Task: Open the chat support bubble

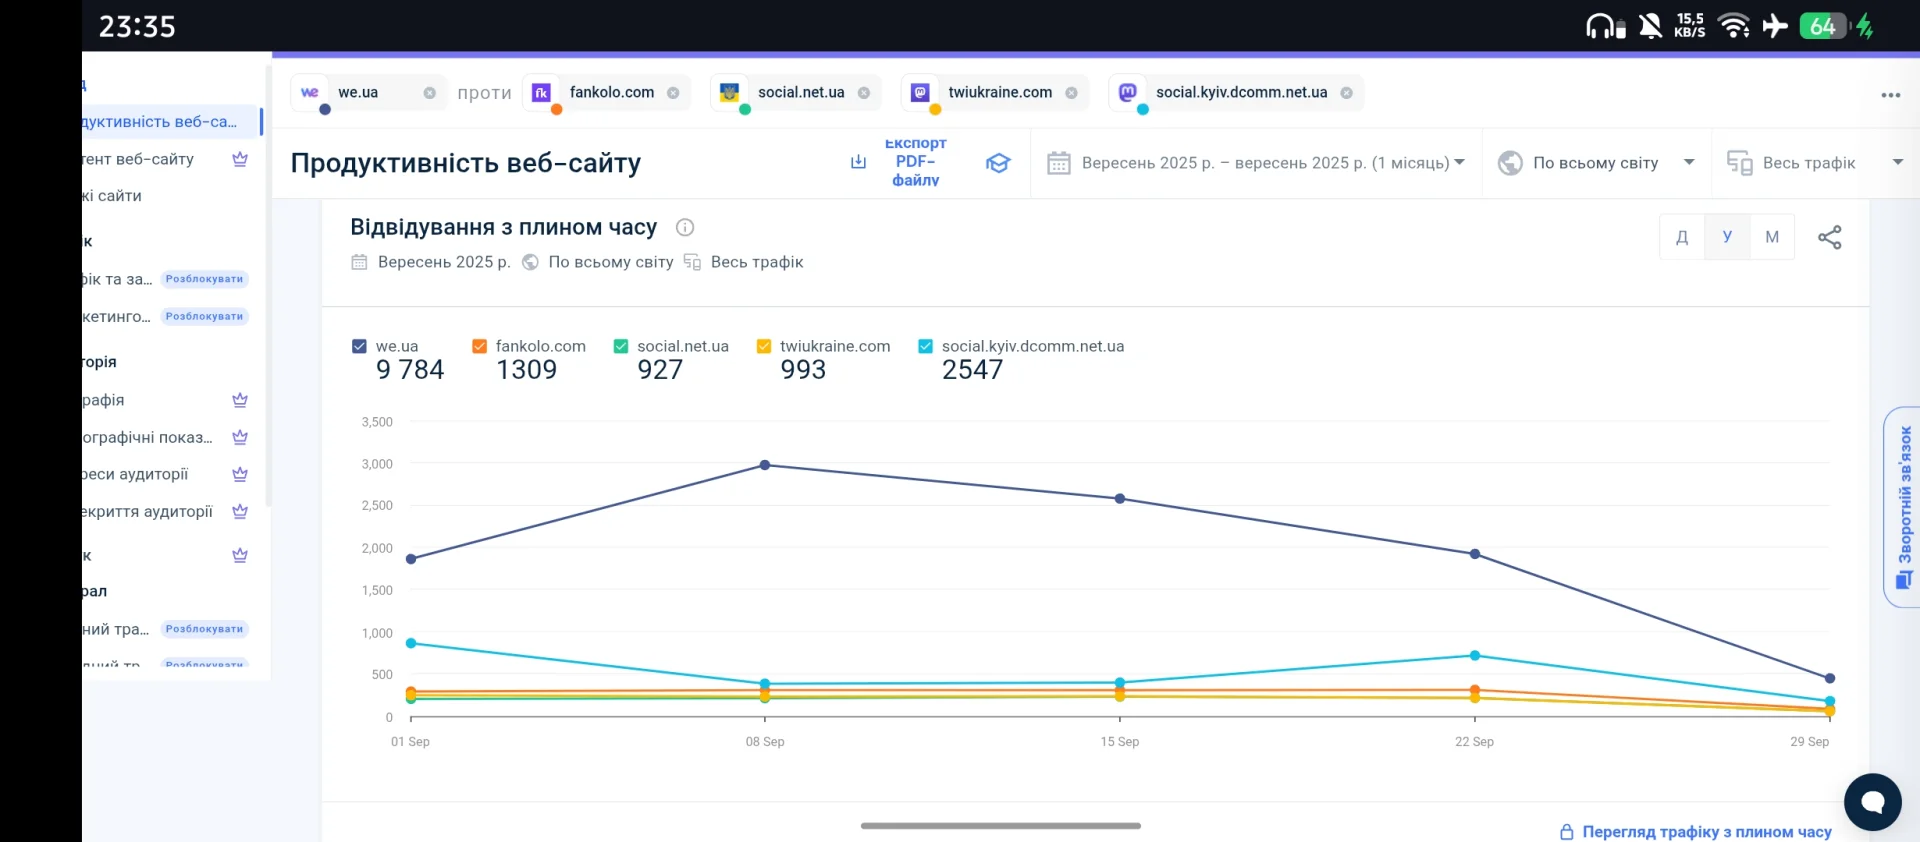Action: (x=1872, y=801)
